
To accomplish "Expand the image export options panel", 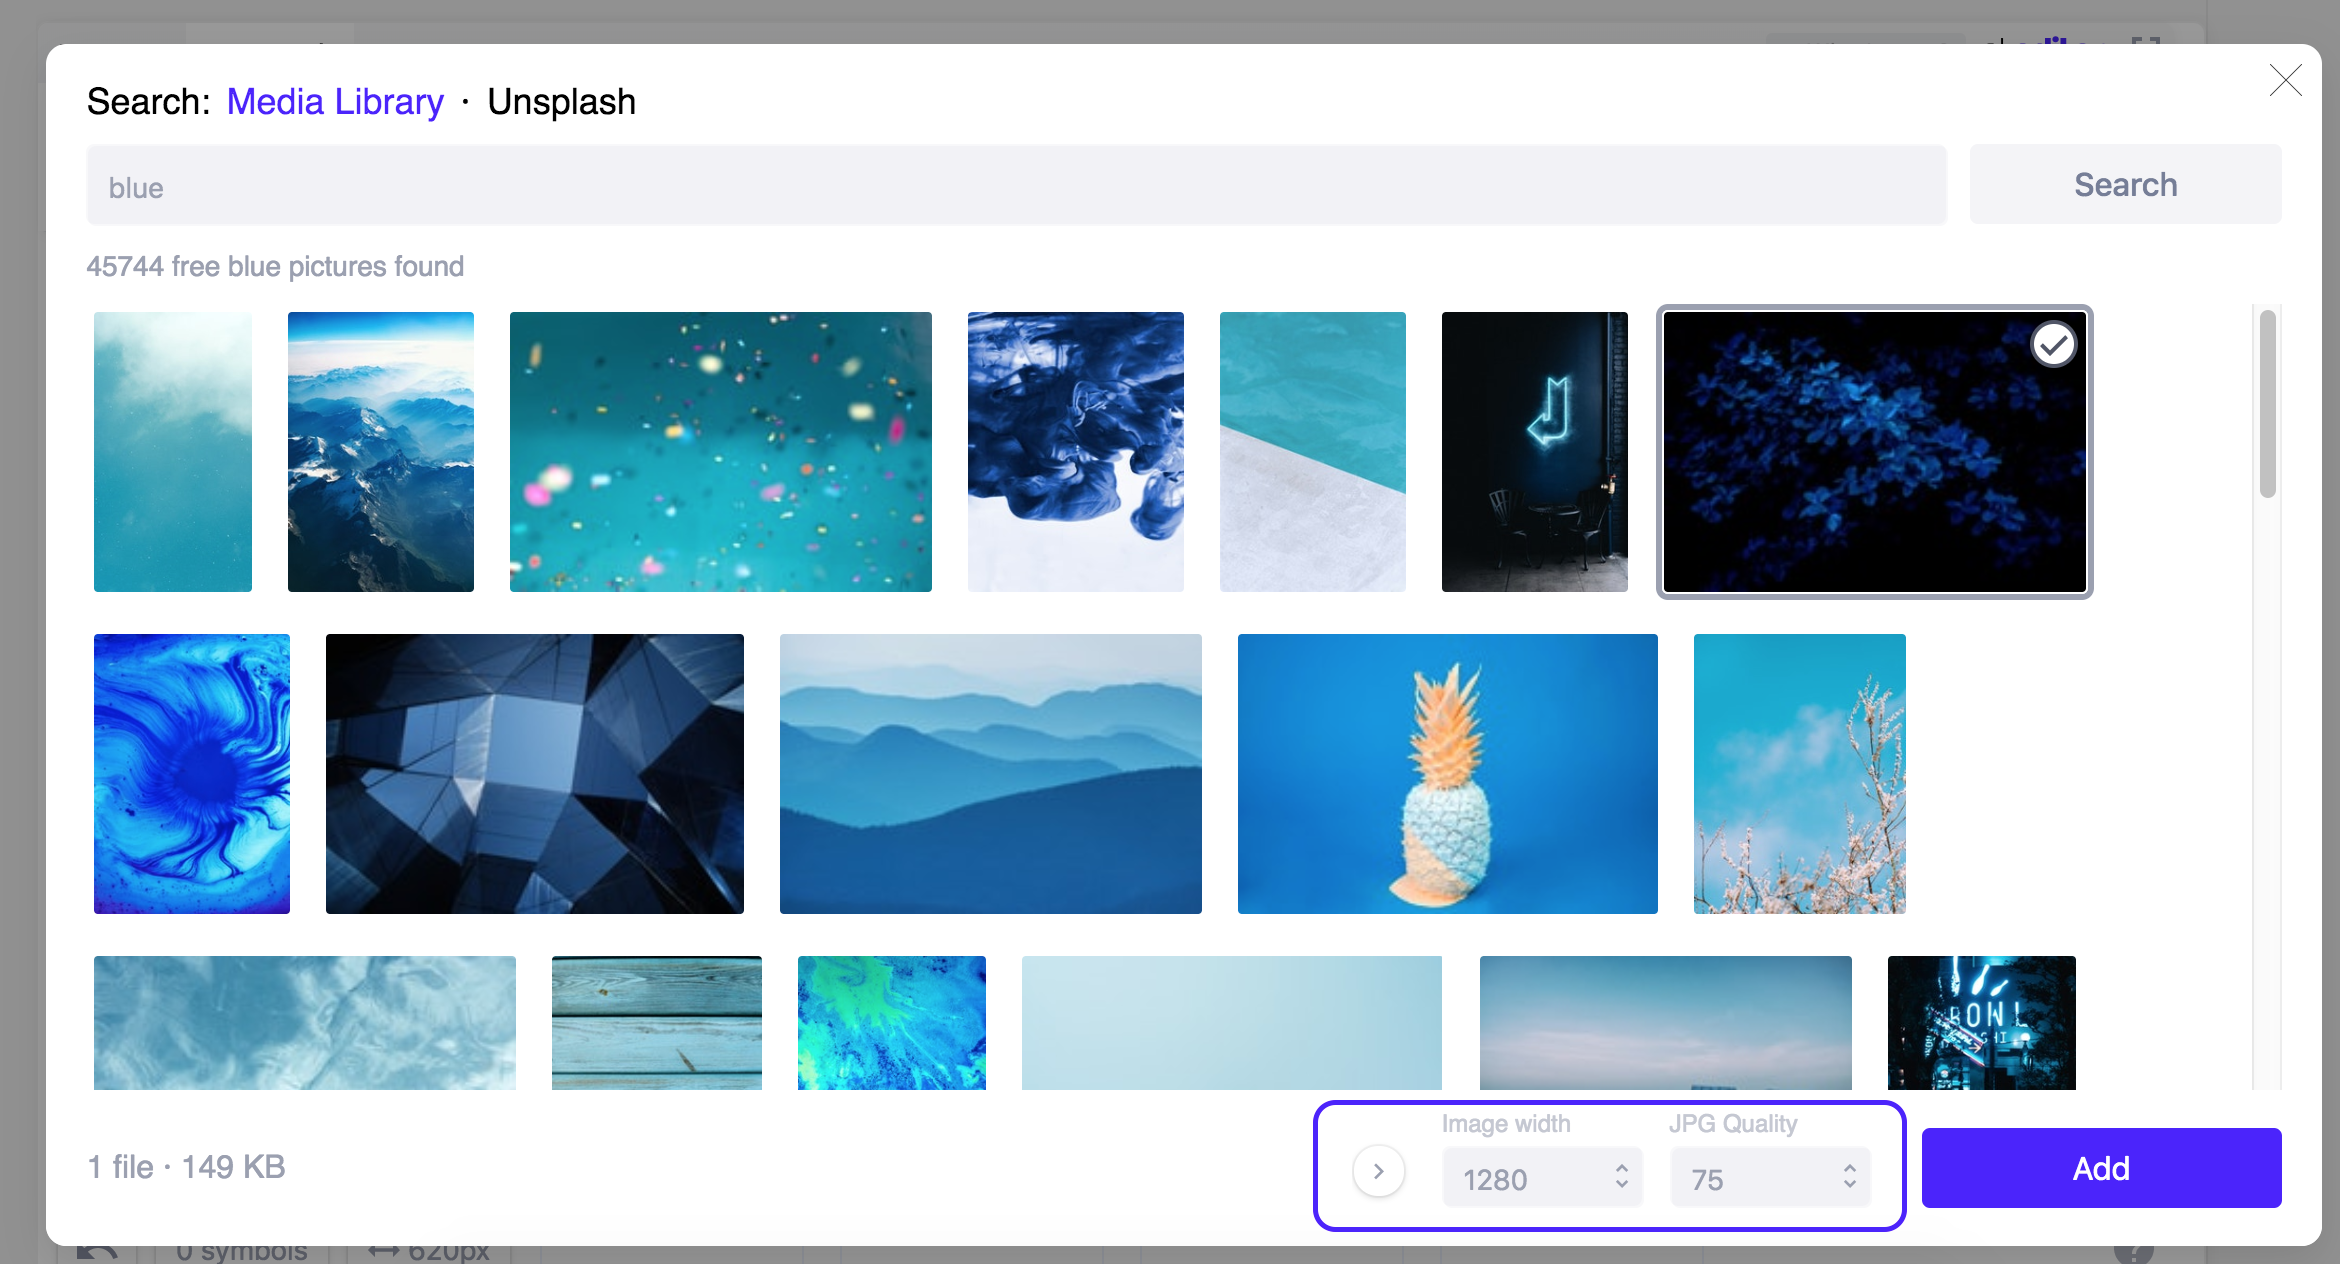I will tap(1379, 1170).
